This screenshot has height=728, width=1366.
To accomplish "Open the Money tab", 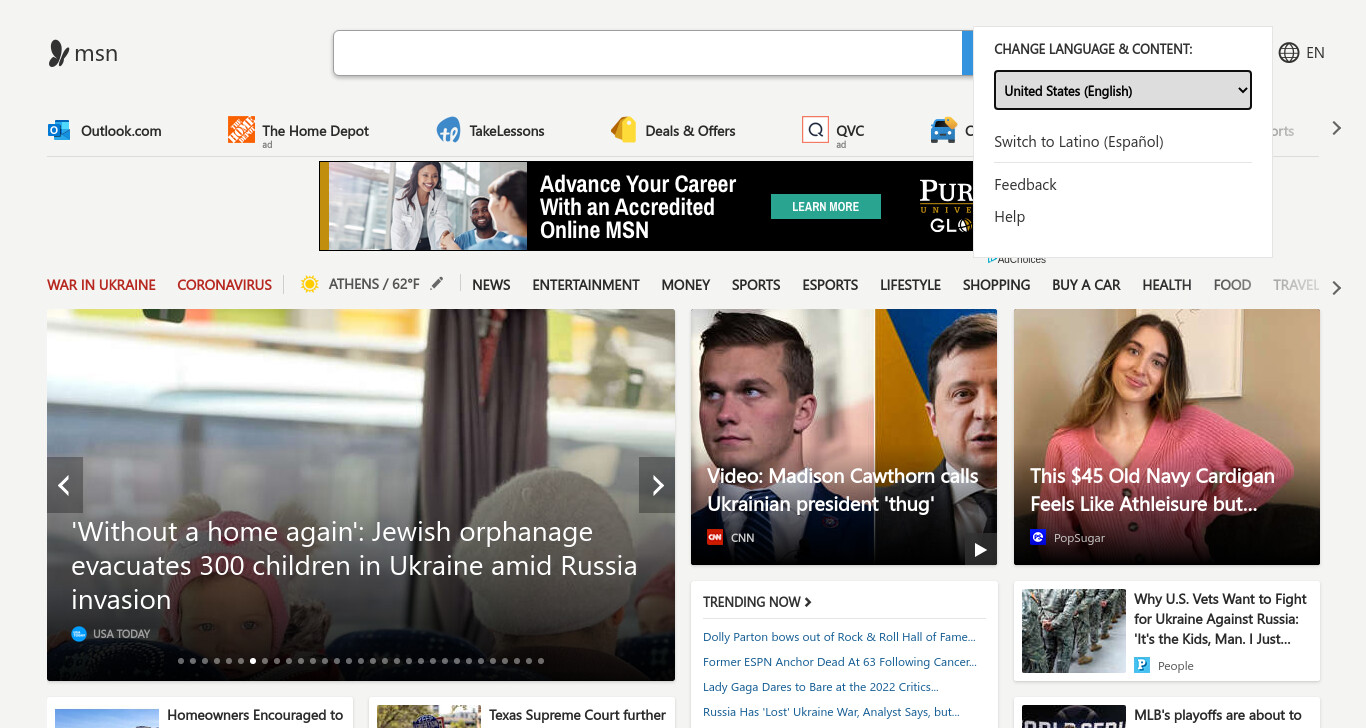I will point(686,285).
